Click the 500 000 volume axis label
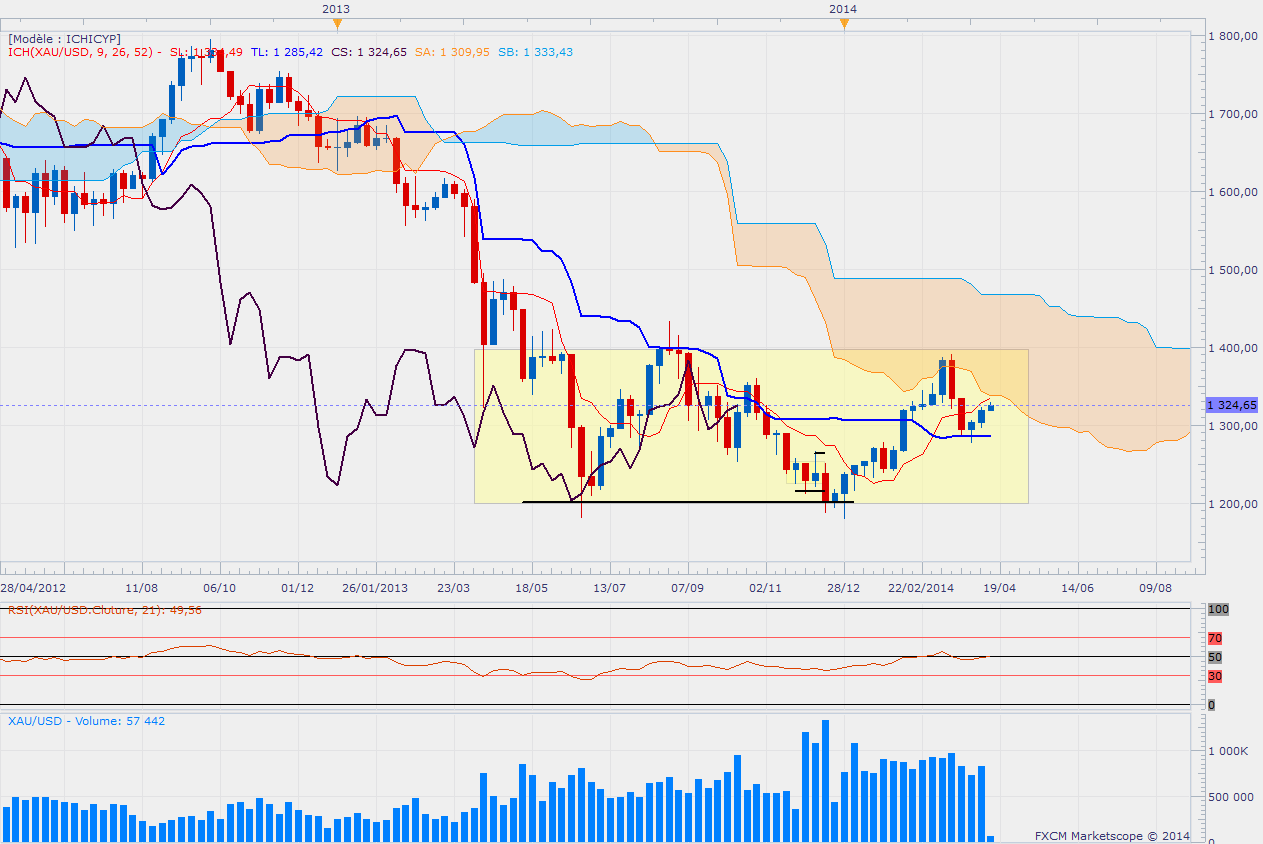This screenshot has width=1263, height=844. [1231, 797]
